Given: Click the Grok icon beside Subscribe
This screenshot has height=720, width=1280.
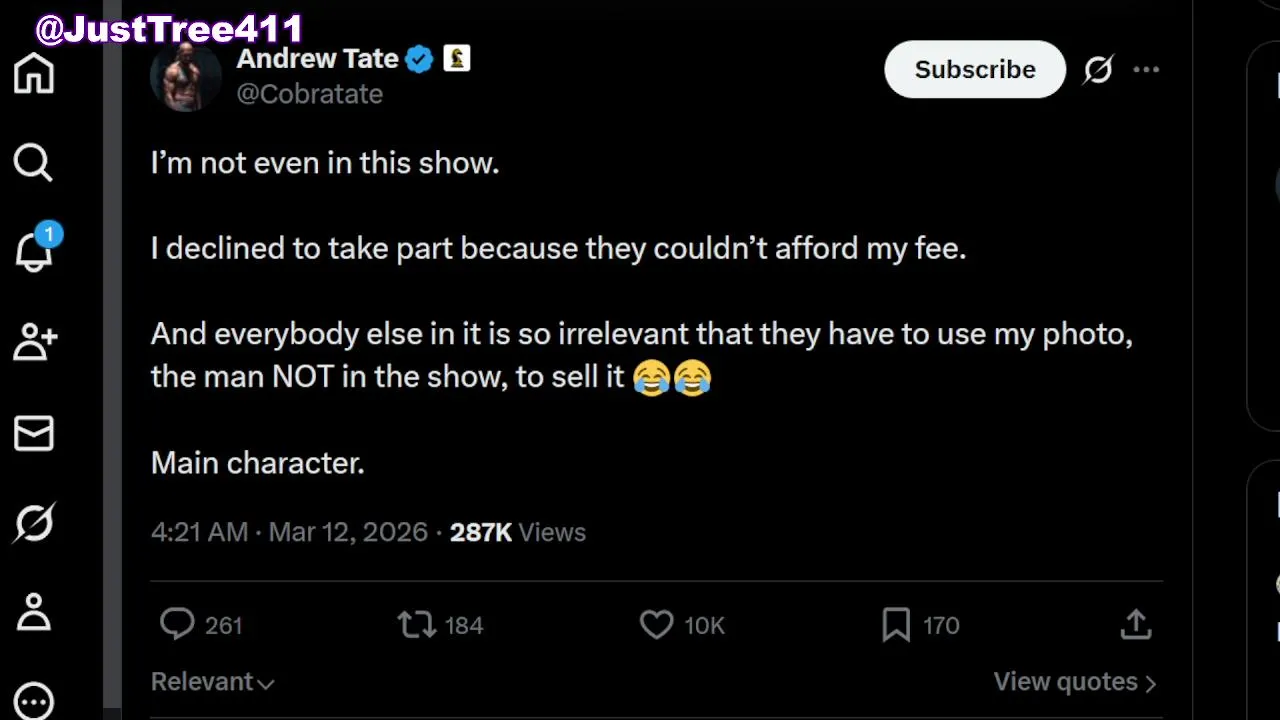Looking at the screenshot, I should click(x=1098, y=70).
